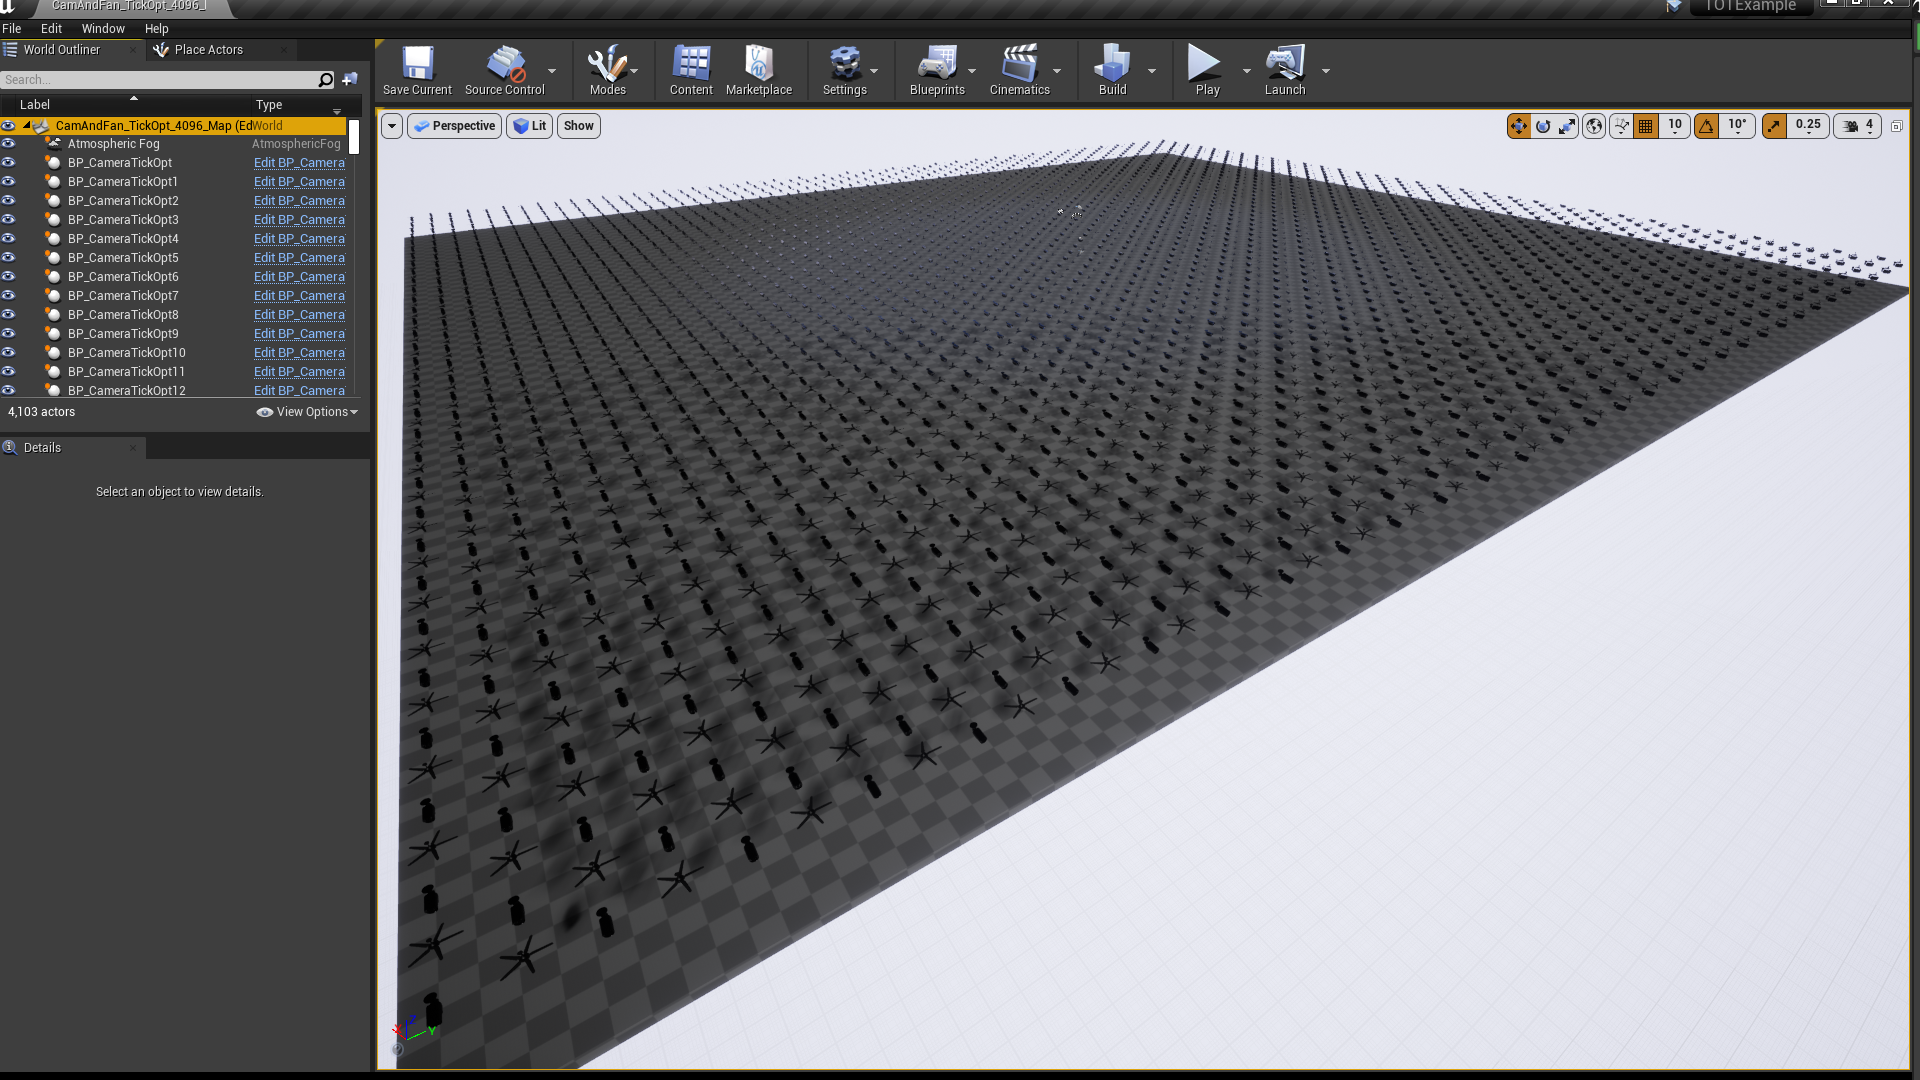1920x1080 pixels.
Task: Hide BP_CameraTickOpt3 with its eye icon
Action: [x=8, y=219]
